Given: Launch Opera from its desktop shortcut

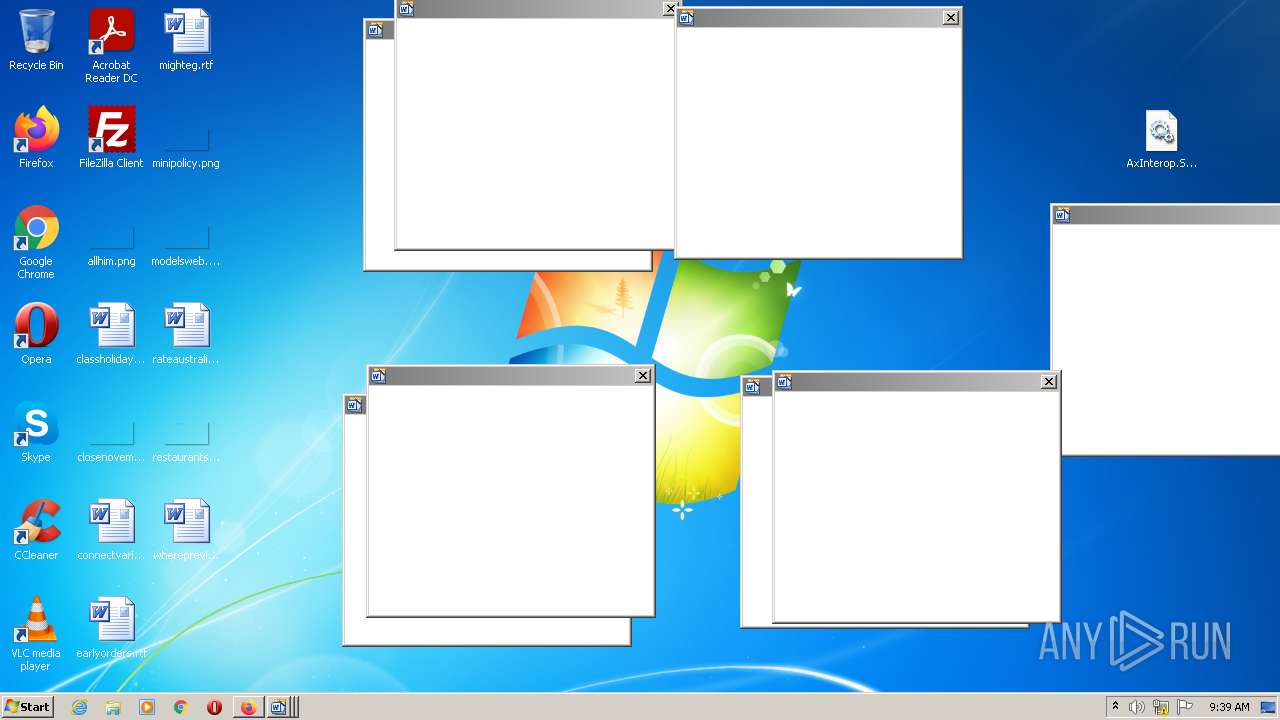Looking at the screenshot, I should (x=36, y=334).
